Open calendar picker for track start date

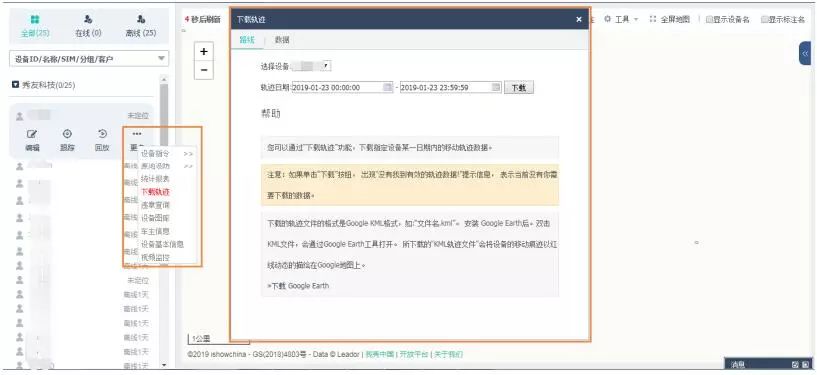(387, 88)
